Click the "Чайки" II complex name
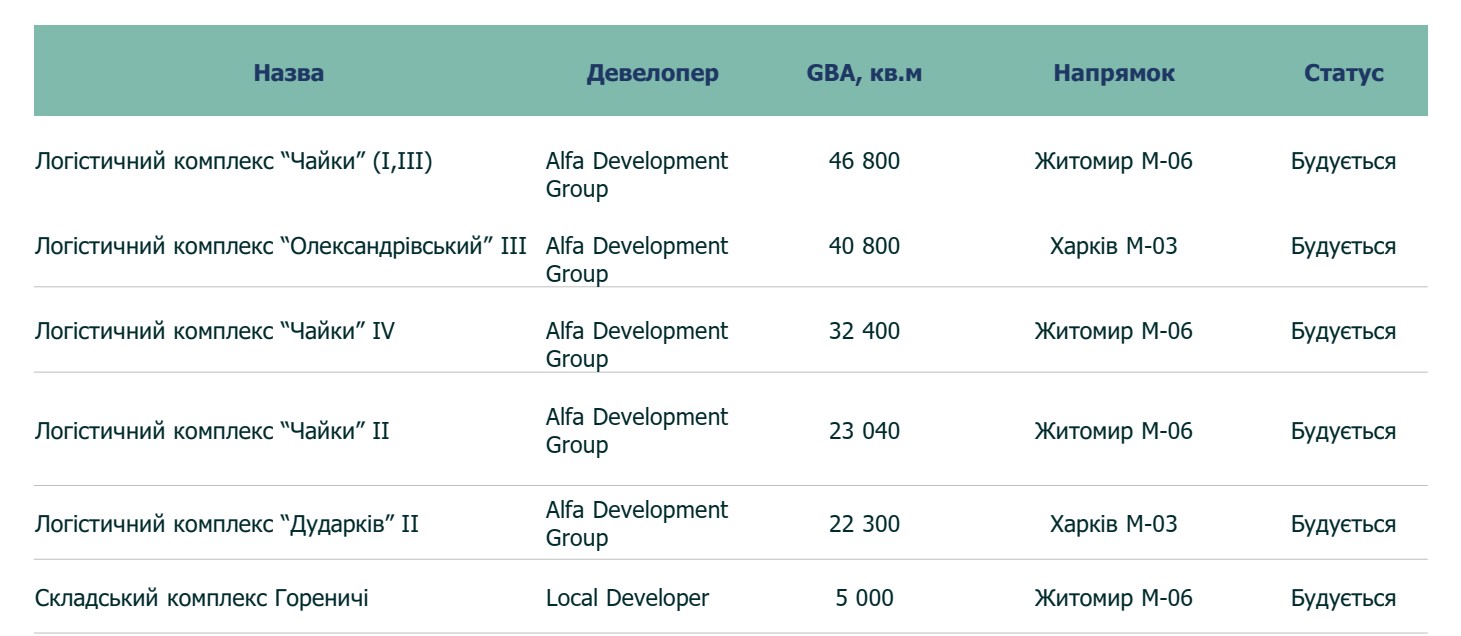The height and width of the screenshot is (636, 1461). pos(212,431)
